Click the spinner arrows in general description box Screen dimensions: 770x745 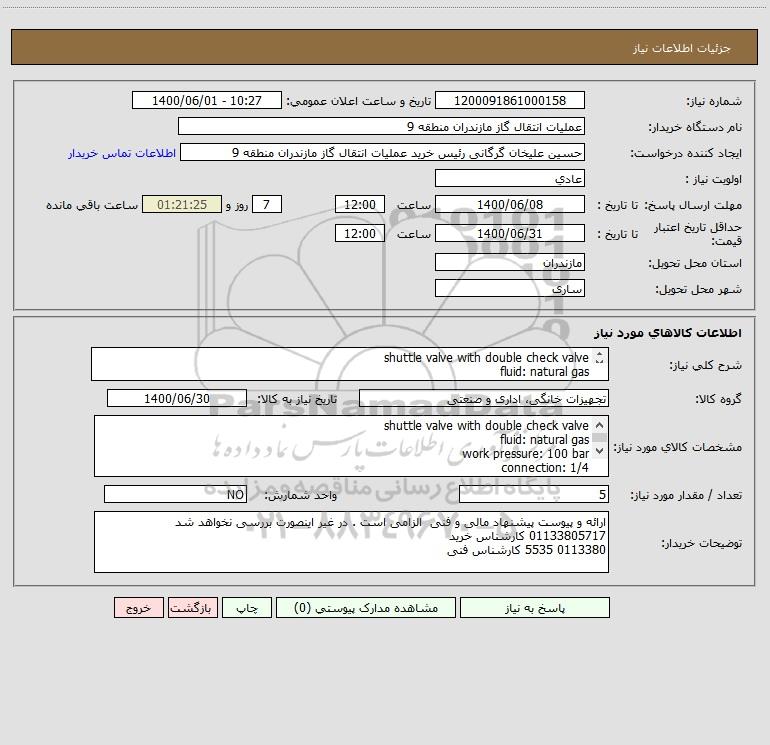(599, 358)
